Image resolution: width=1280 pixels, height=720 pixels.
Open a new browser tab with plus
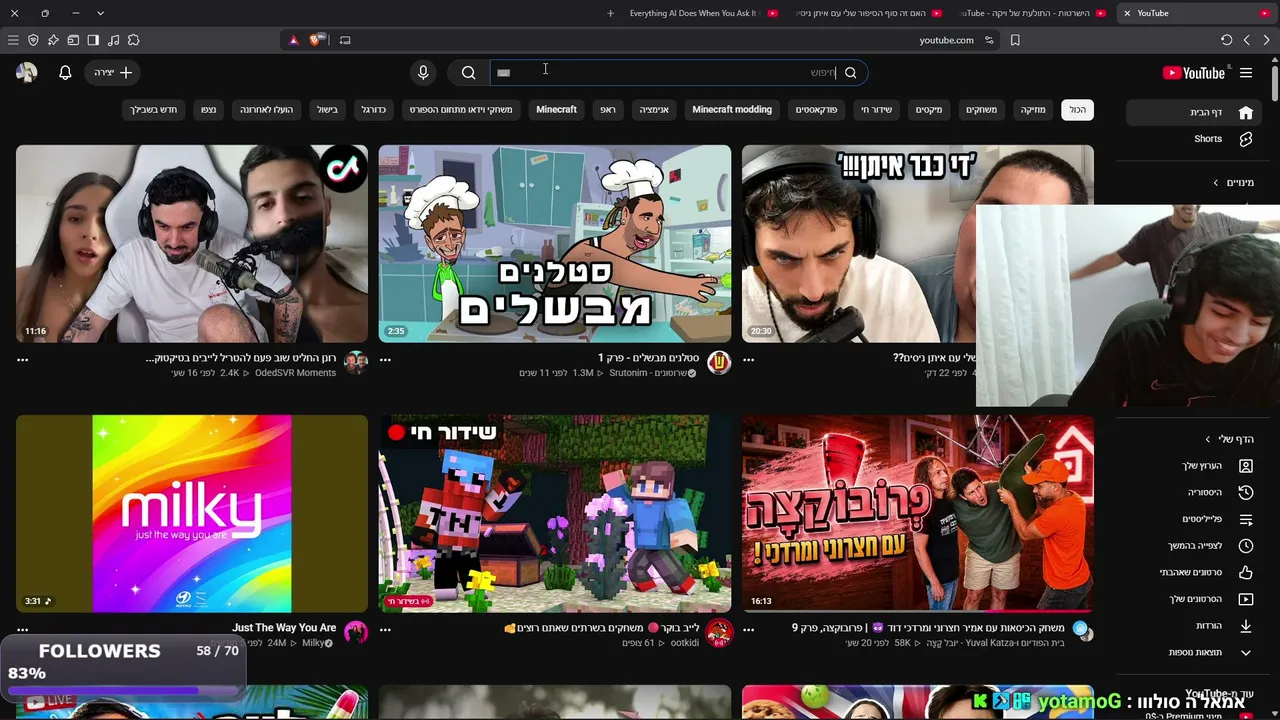click(611, 13)
